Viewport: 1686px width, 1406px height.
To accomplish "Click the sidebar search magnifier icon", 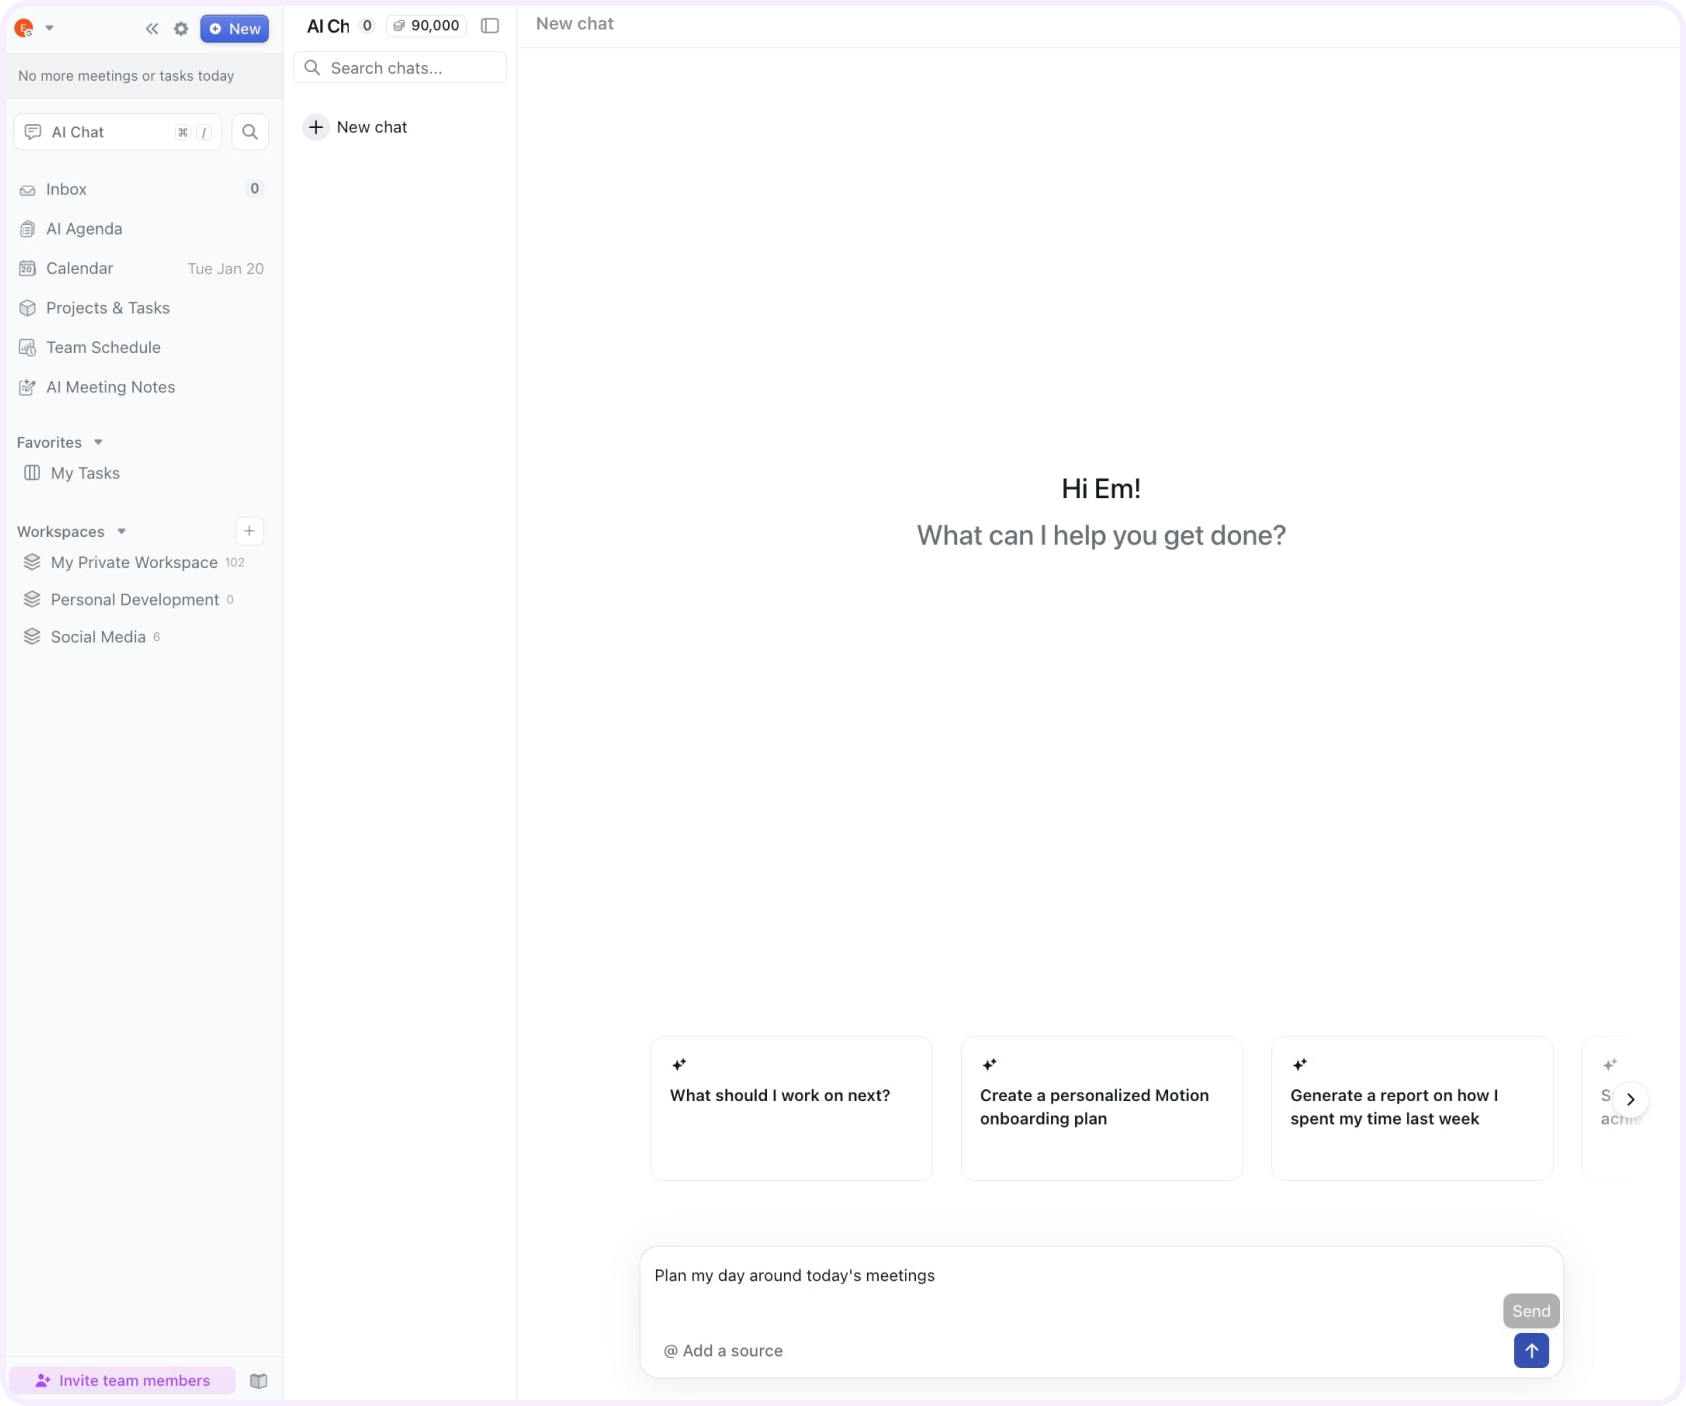I will click(x=250, y=132).
